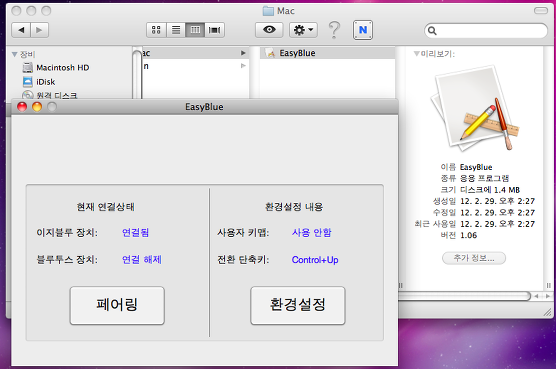This screenshot has height=369, width=556.
Task: Close the EasyBlue window
Action: point(22,107)
